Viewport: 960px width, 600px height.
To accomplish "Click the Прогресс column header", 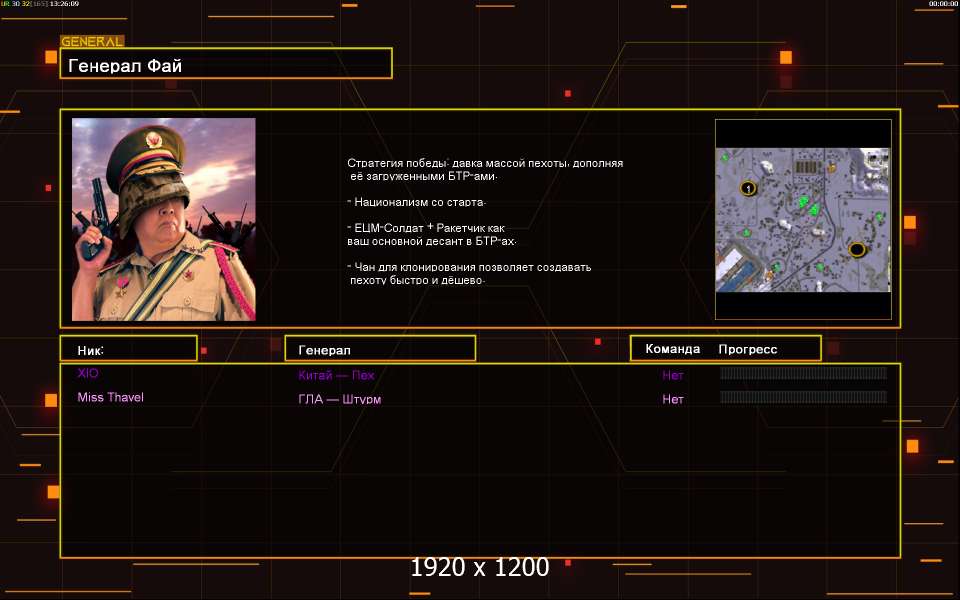I will tap(748, 349).
